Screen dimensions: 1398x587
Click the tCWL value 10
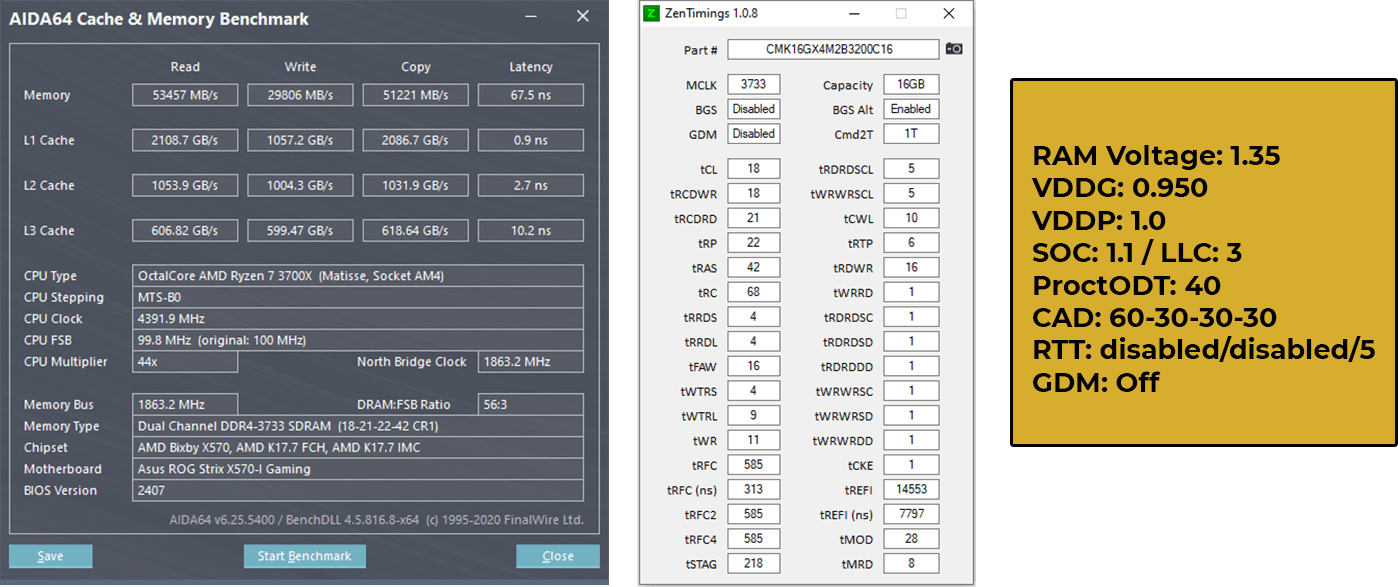click(910, 218)
